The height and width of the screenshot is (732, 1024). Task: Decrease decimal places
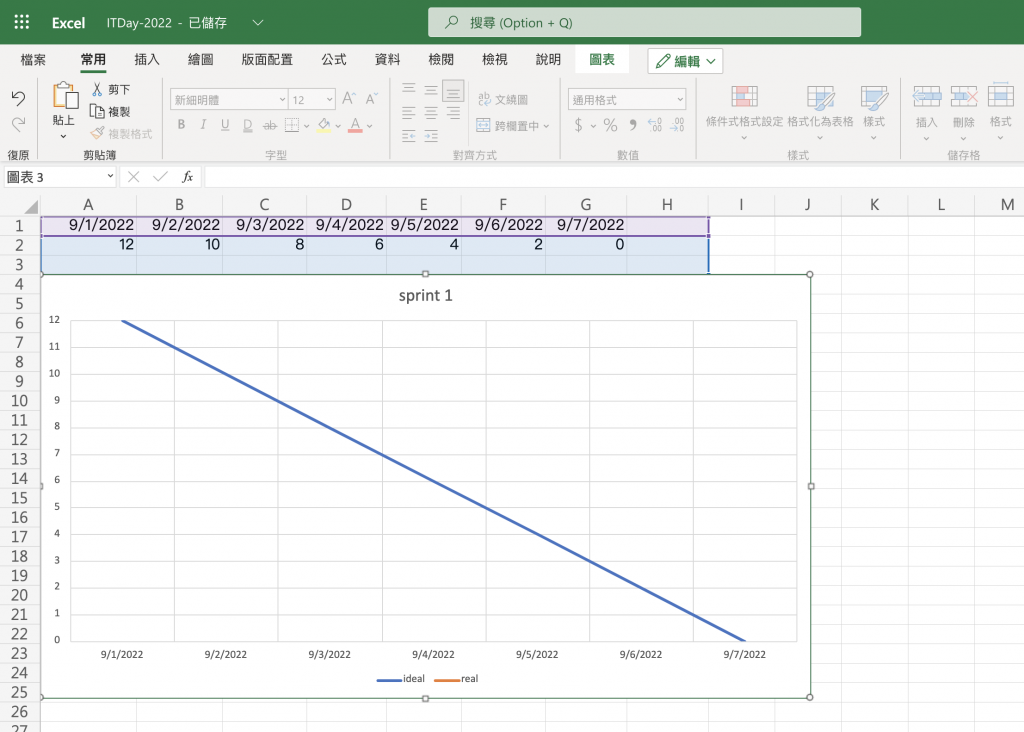pos(677,125)
